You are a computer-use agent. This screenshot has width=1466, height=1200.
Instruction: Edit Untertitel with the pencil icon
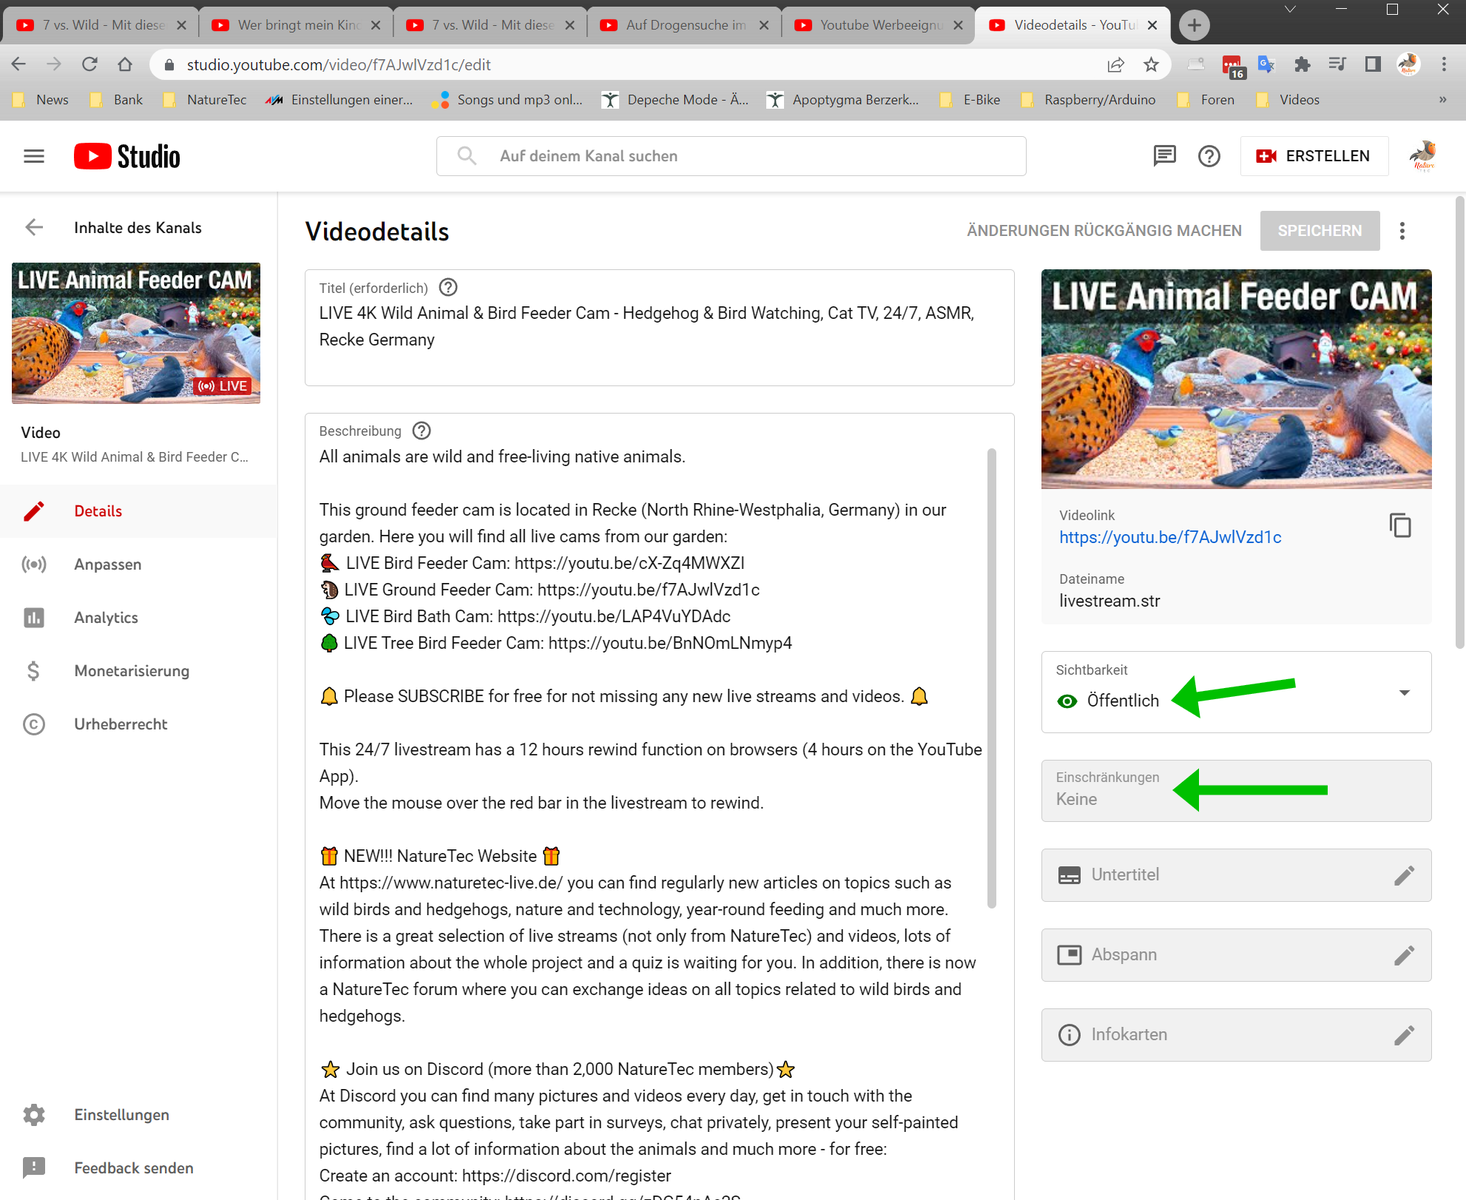click(1403, 876)
